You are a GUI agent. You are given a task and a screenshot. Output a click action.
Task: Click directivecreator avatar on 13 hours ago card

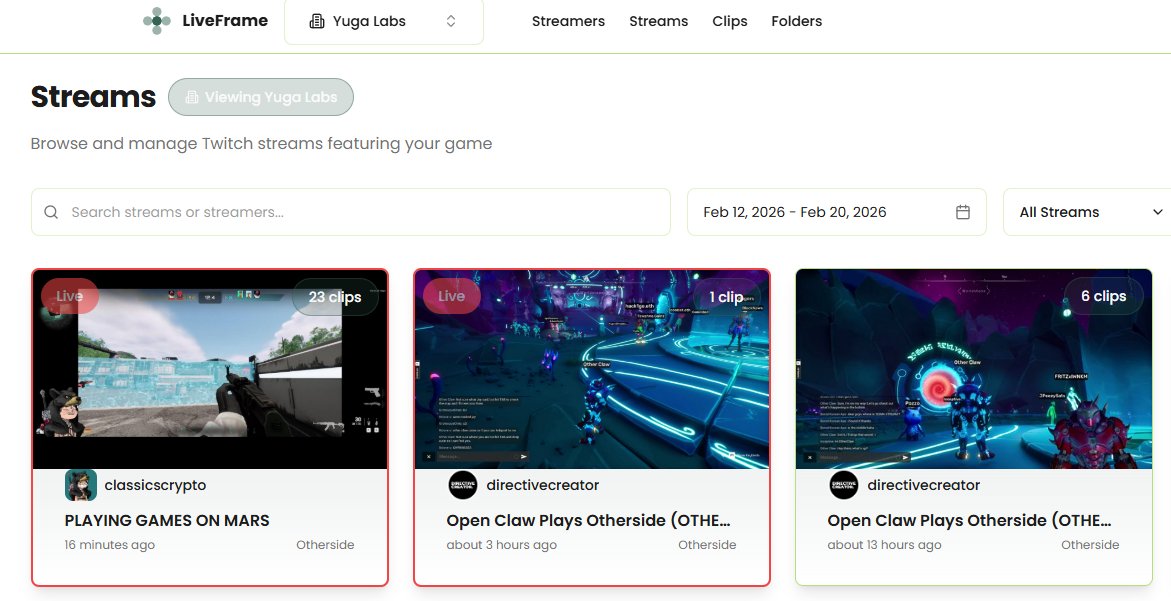pyautogui.click(x=844, y=485)
